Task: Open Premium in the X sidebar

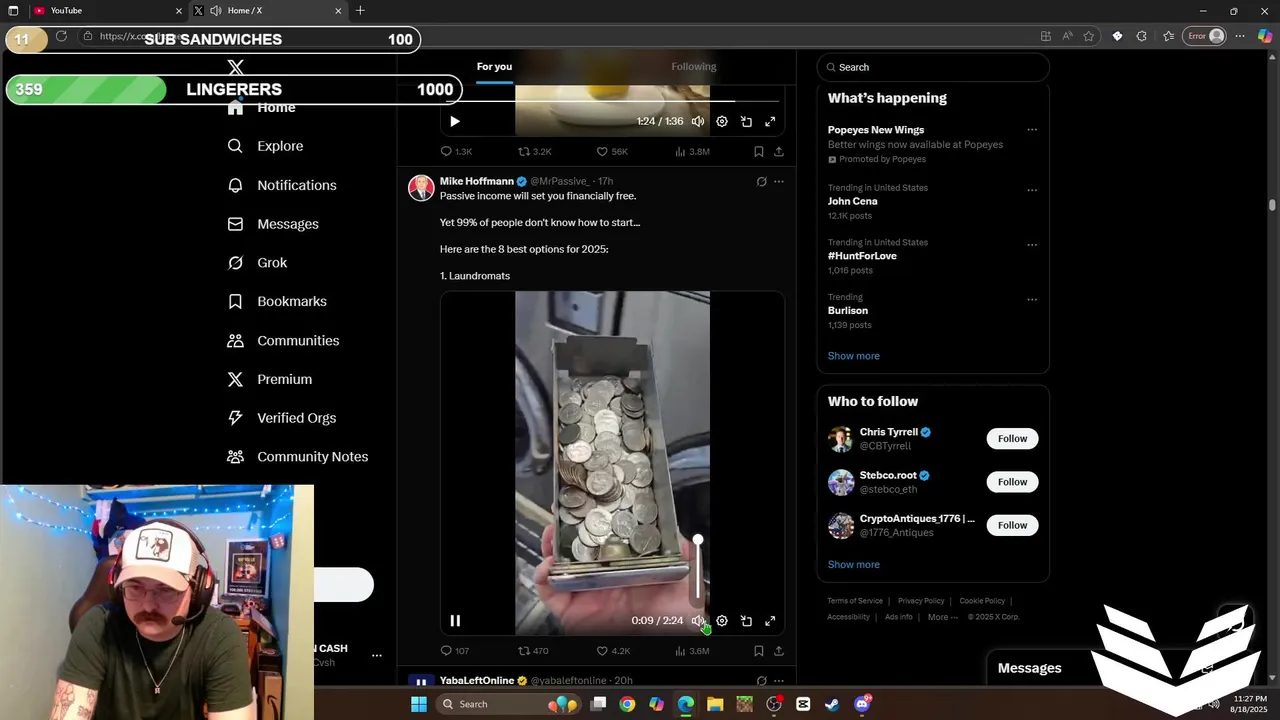Action: pos(270,379)
